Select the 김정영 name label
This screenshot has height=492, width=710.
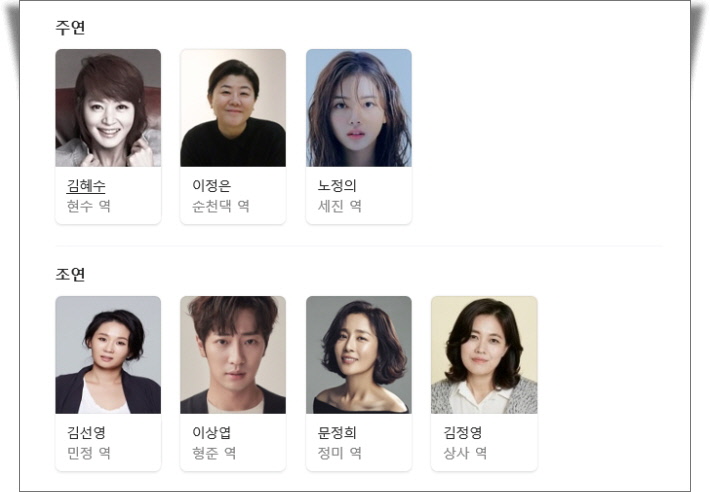tap(462, 433)
